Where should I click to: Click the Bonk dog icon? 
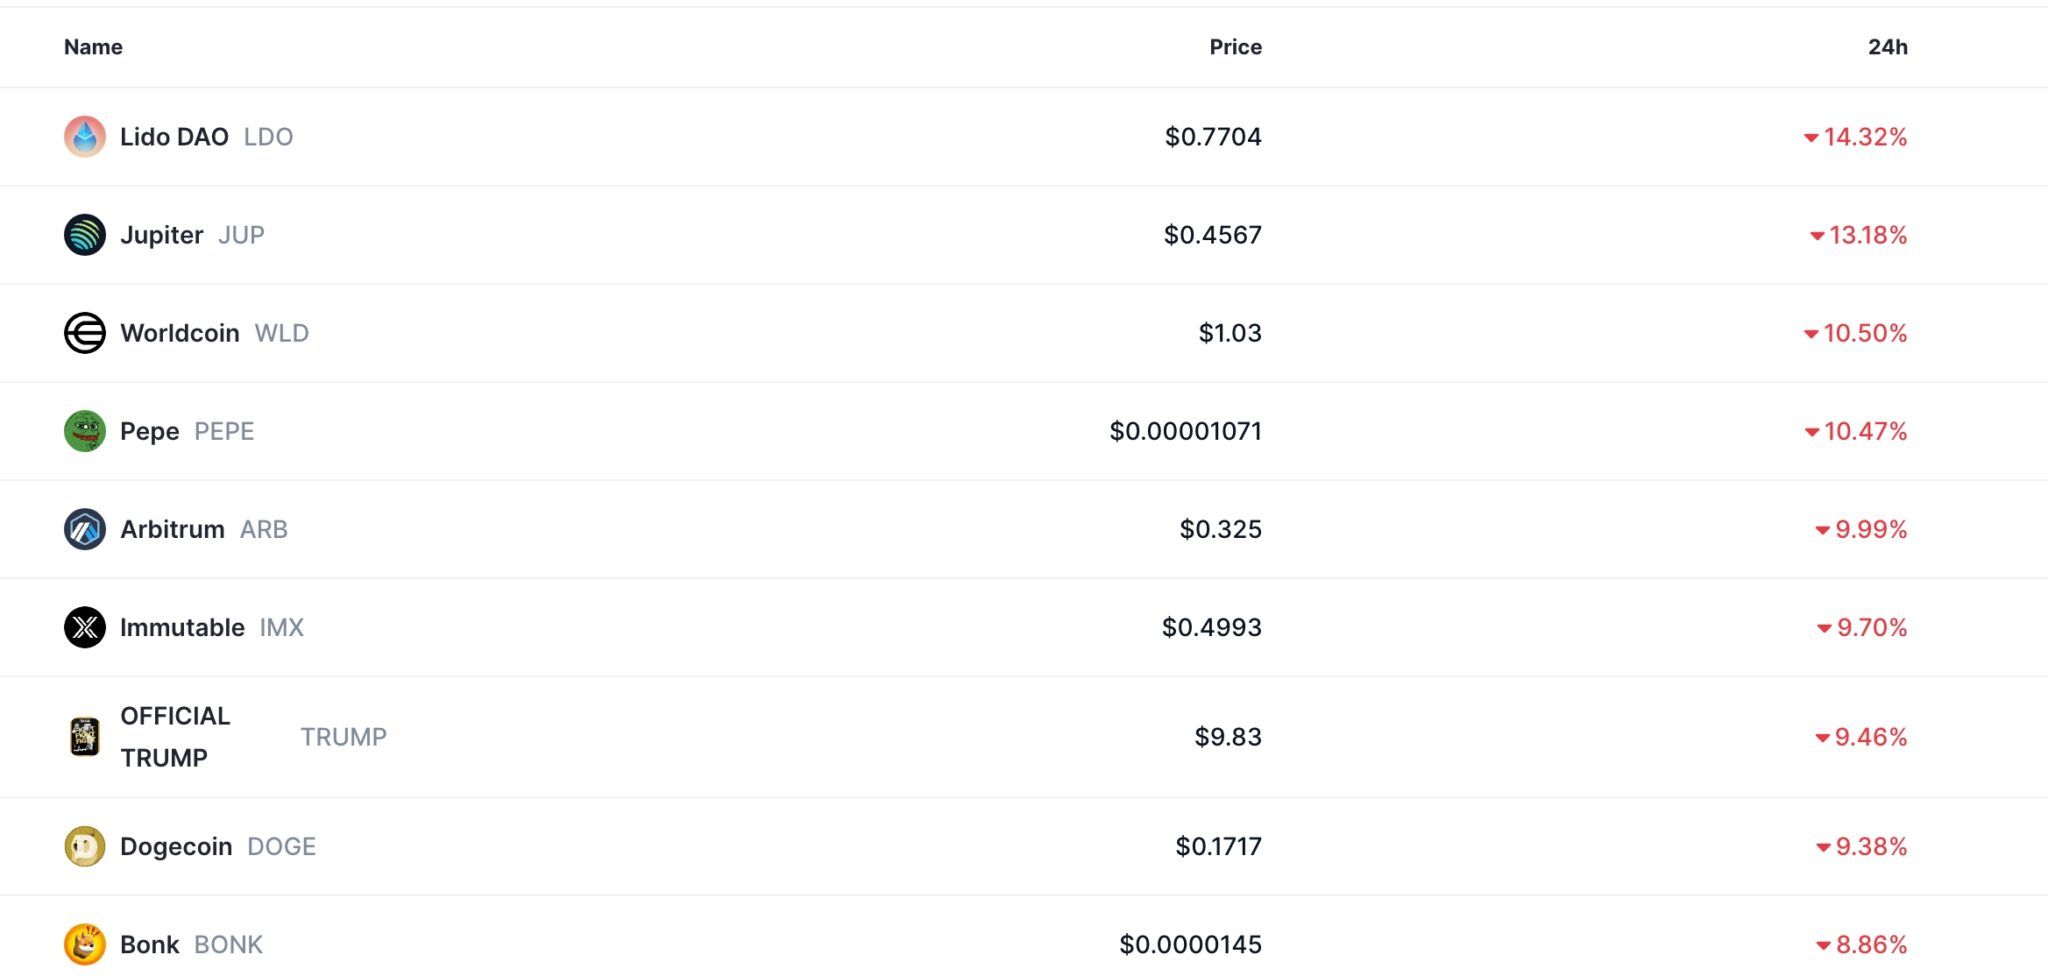pyautogui.click(x=85, y=944)
